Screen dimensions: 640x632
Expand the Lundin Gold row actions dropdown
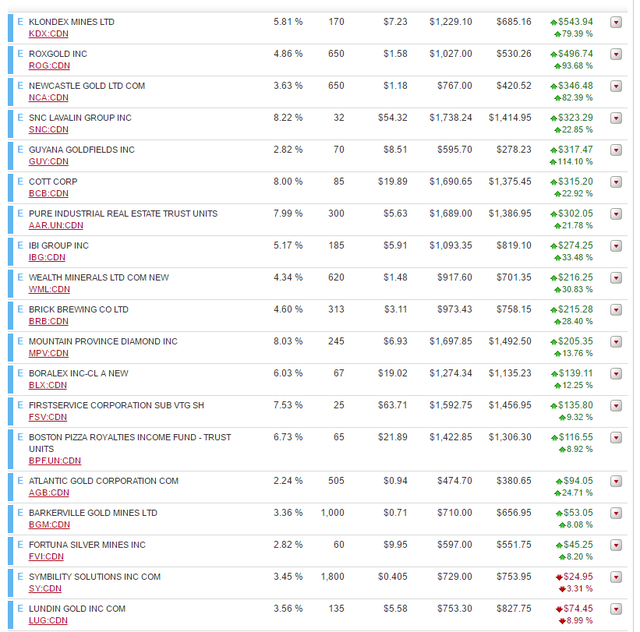coord(616,609)
